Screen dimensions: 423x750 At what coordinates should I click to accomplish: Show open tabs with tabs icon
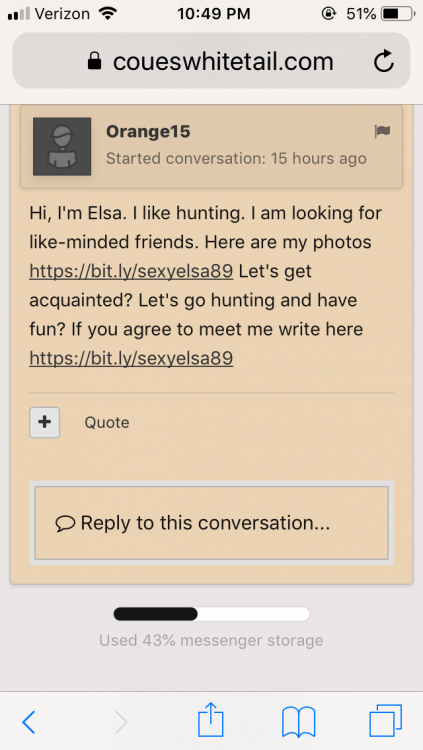pyautogui.click(x=386, y=722)
